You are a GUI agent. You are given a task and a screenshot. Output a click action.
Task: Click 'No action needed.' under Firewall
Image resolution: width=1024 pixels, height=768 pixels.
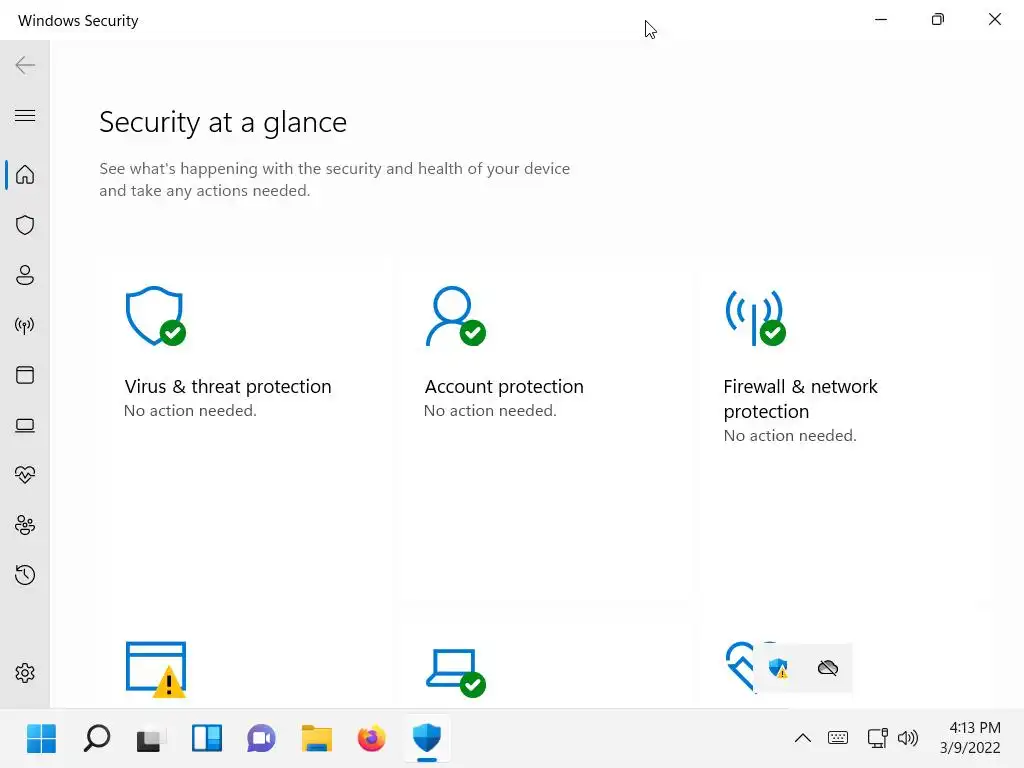coord(790,436)
